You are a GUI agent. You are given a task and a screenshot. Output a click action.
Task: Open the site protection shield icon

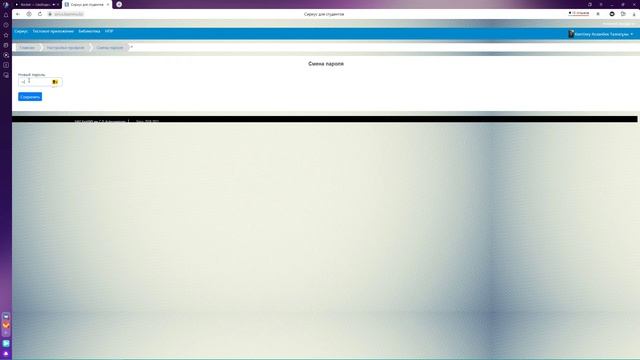(x=29, y=14)
